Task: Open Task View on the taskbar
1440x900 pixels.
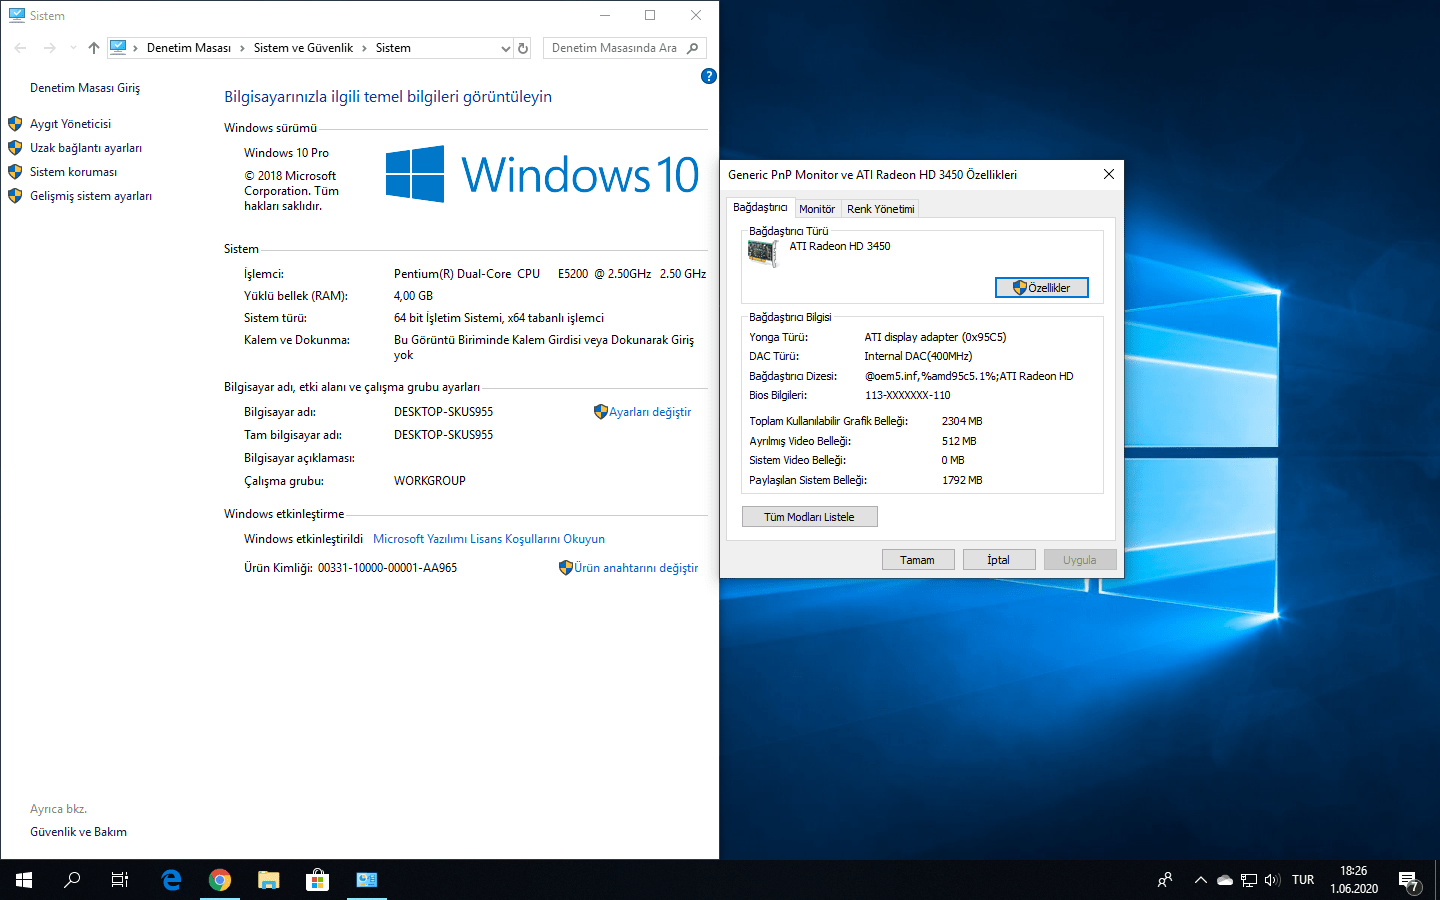Action: 120,880
